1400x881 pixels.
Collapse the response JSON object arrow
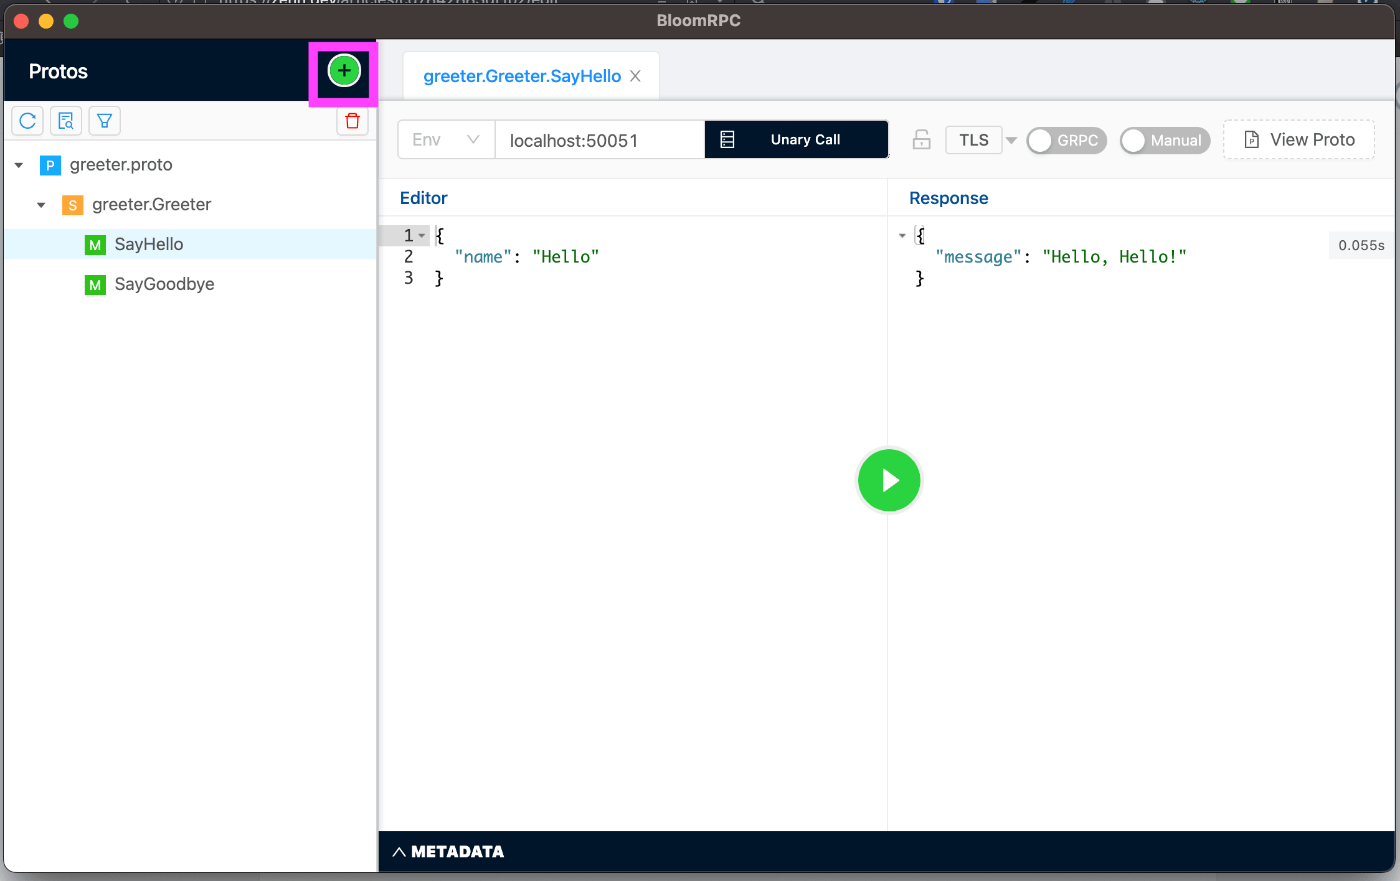pos(902,236)
